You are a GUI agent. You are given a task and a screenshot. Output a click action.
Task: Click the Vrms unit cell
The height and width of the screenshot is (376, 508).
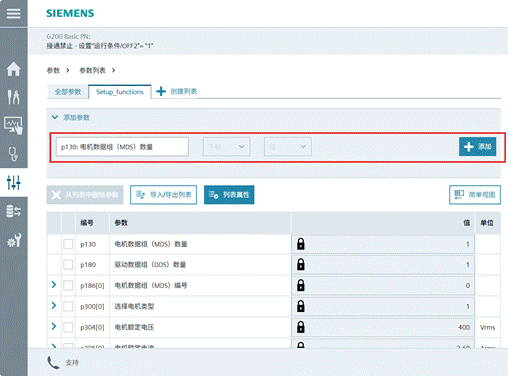487,327
